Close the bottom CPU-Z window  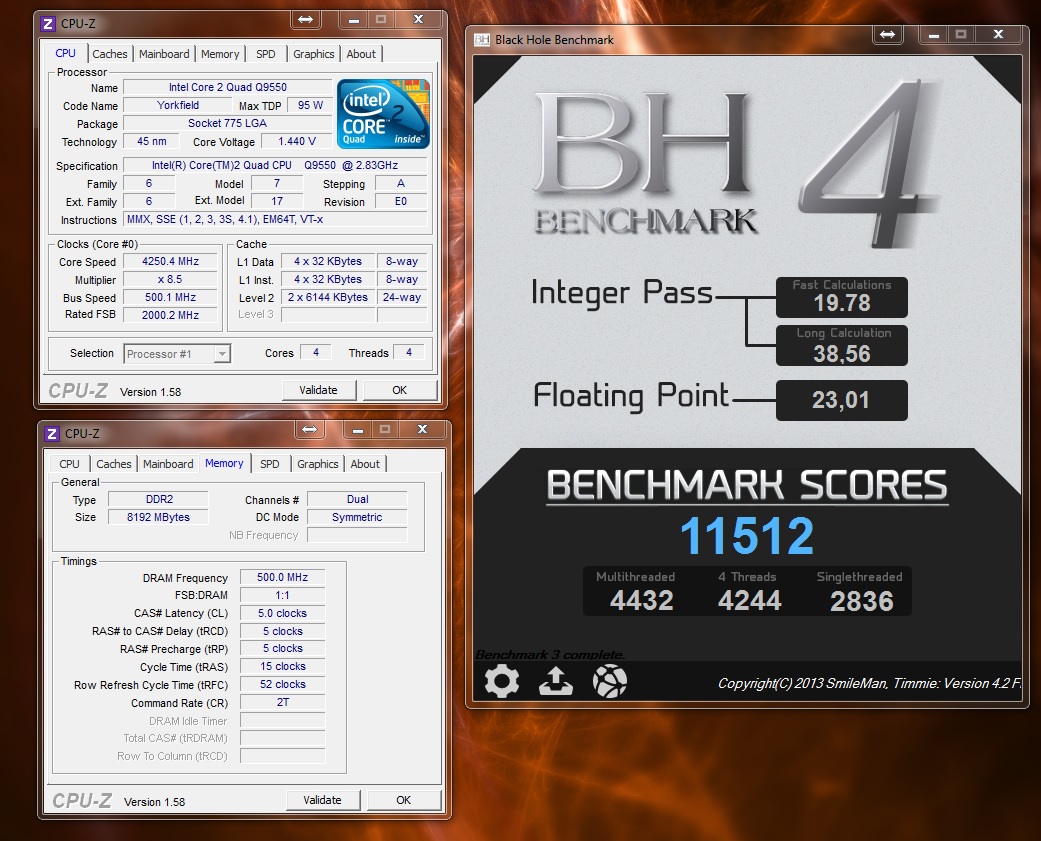pyautogui.click(x=422, y=429)
